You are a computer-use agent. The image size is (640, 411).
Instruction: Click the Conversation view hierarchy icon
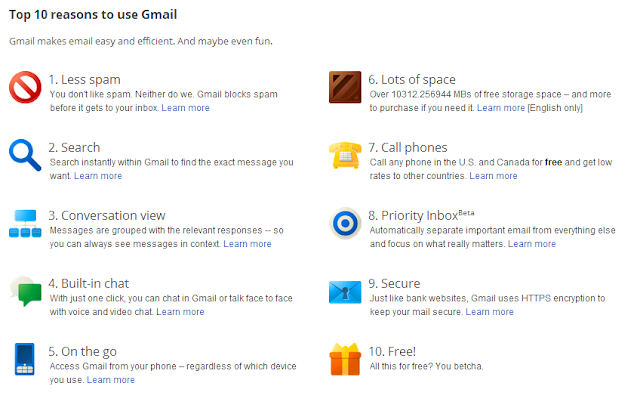pyautogui.click(x=25, y=223)
